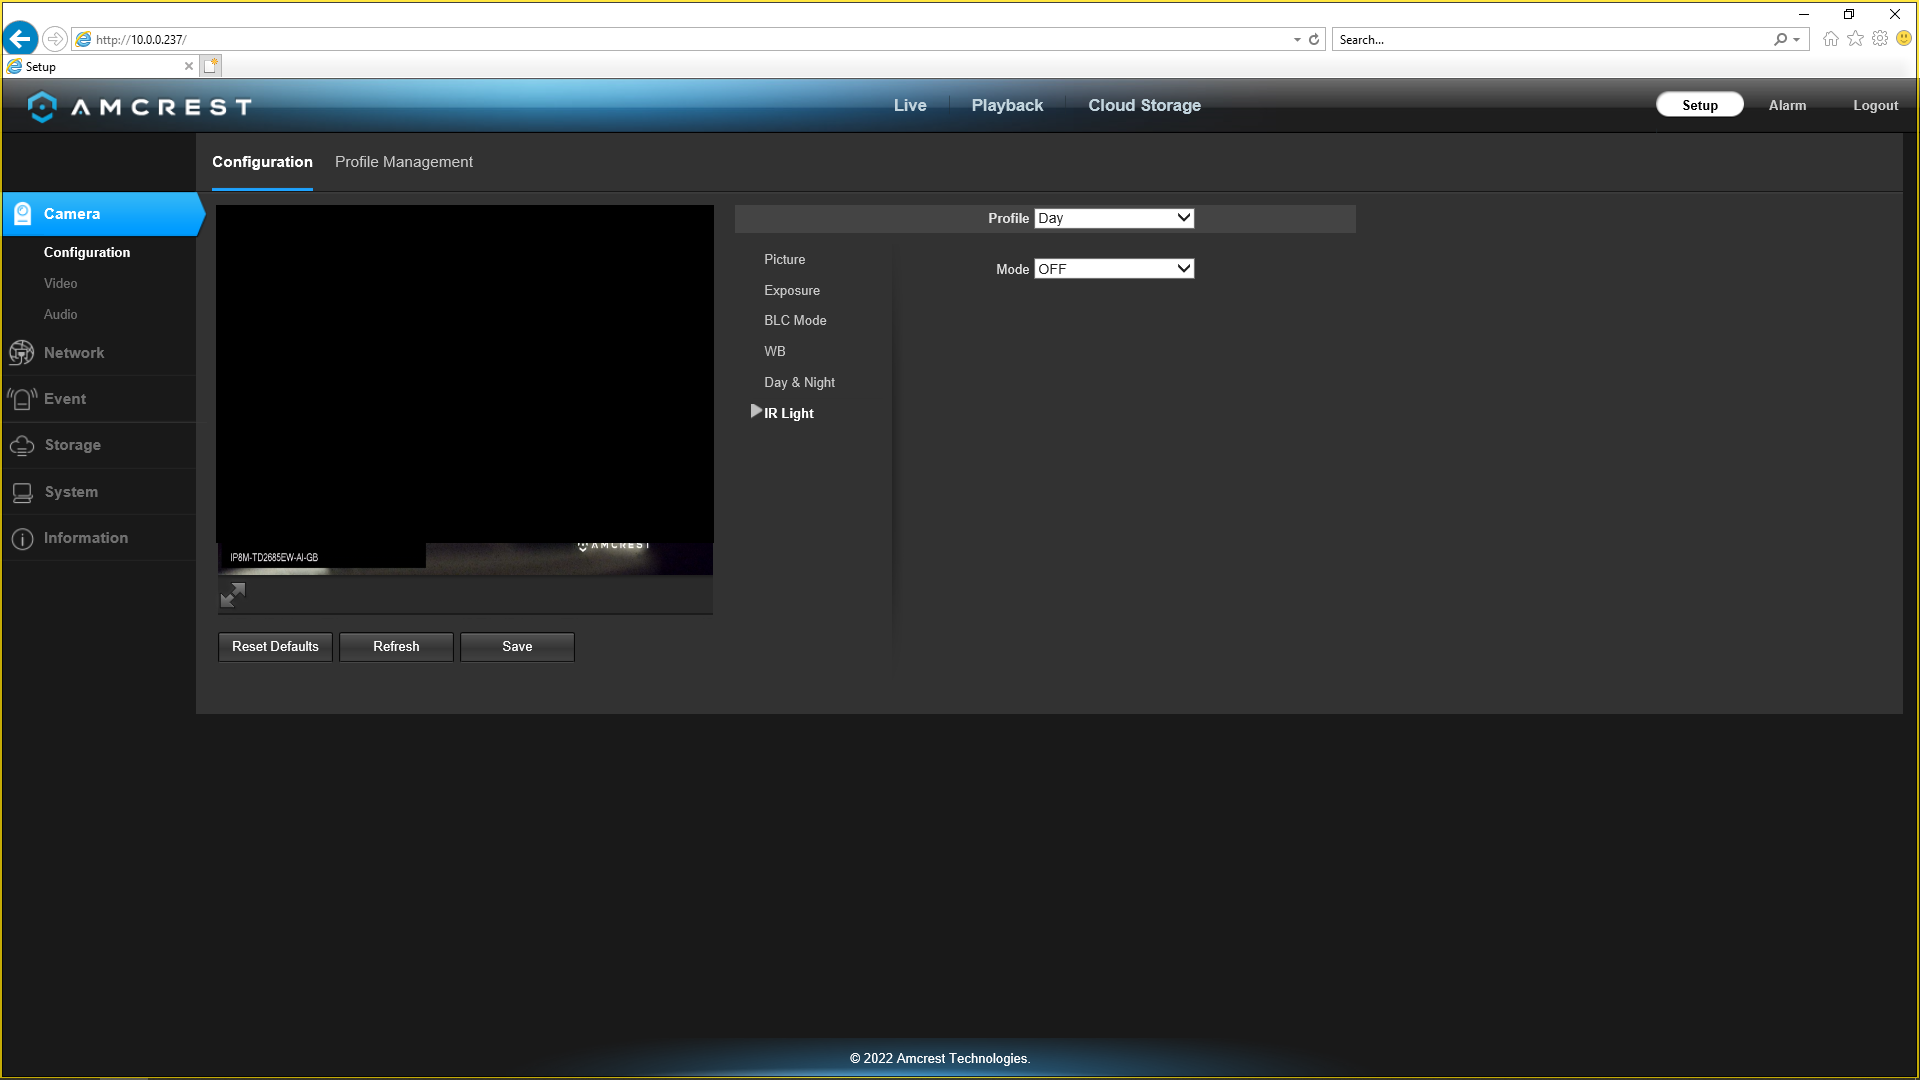Switch to Profile Management tab
Viewport: 1920px width, 1080px height.
click(x=404, y=162)
